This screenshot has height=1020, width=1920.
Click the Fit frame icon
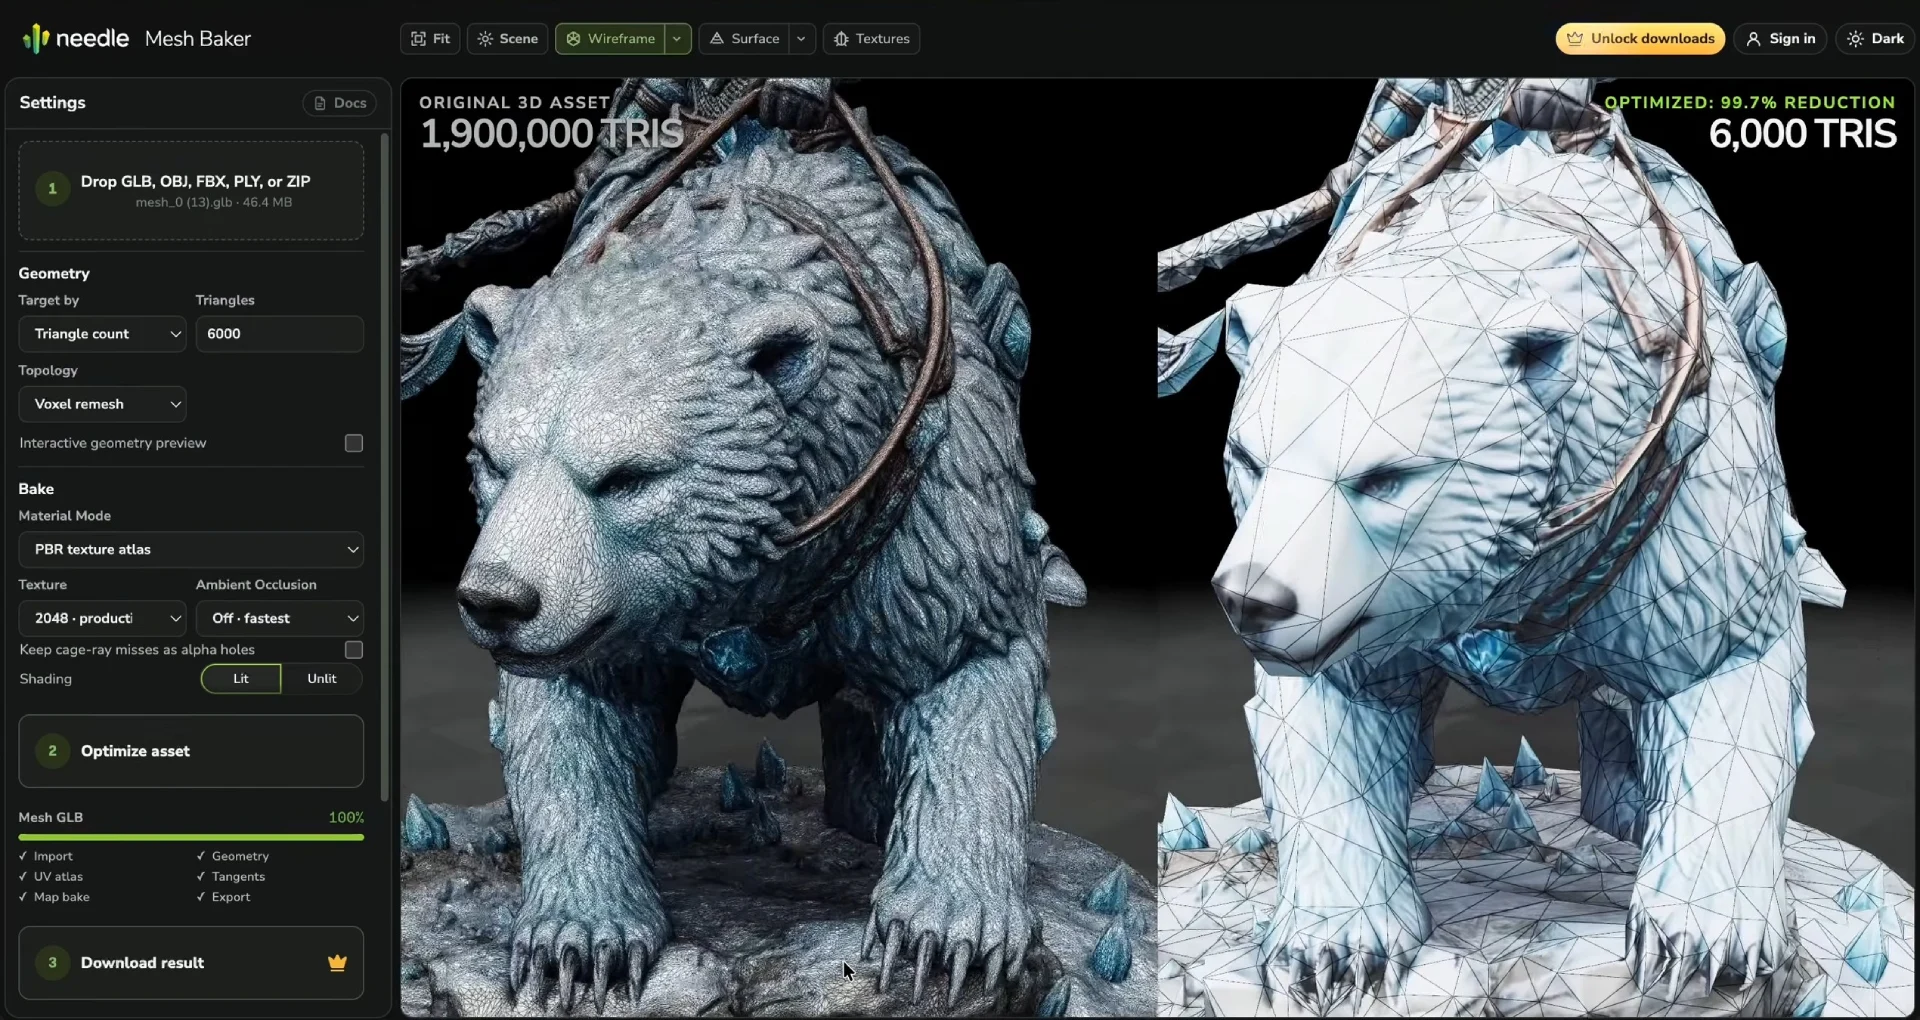click(x=418, y=39)
